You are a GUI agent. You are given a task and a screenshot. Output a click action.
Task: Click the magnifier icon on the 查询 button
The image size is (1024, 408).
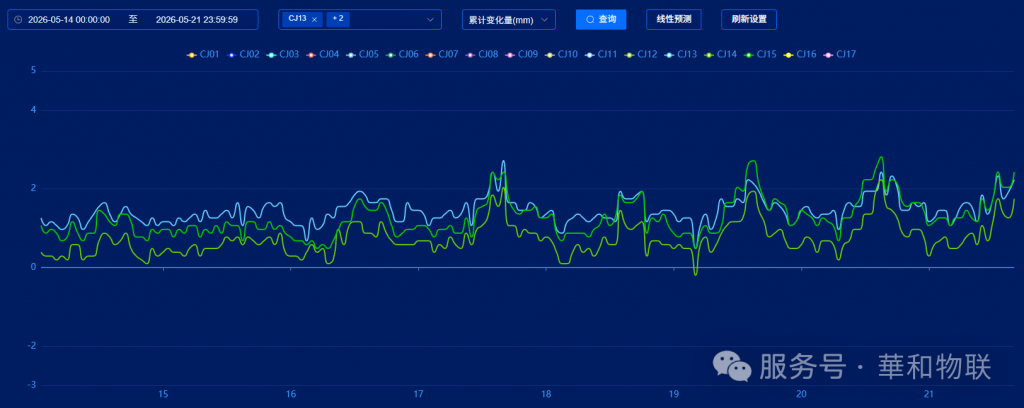click(590, 20)
